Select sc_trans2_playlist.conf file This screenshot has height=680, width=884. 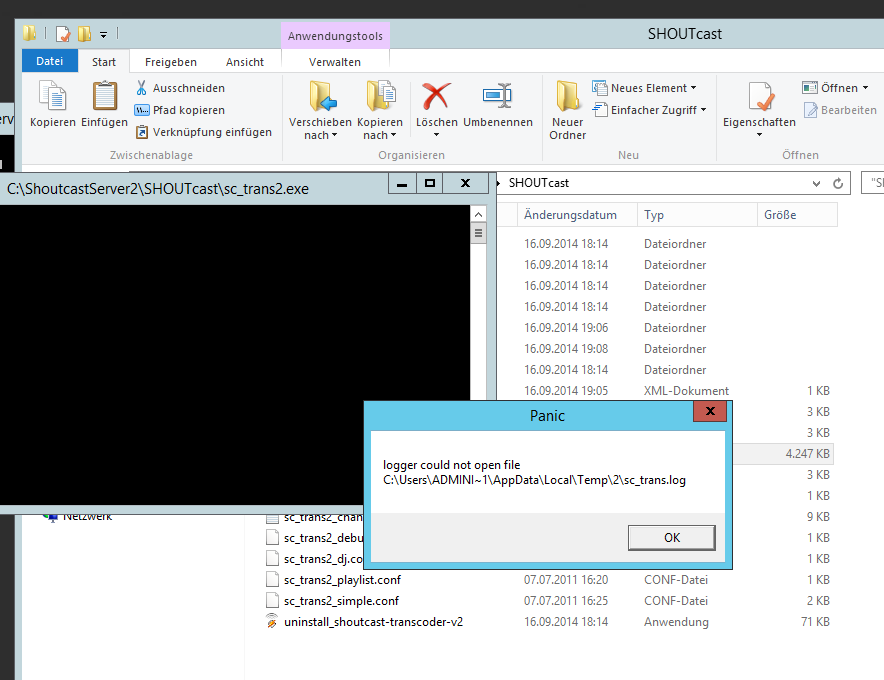point(342,580)
